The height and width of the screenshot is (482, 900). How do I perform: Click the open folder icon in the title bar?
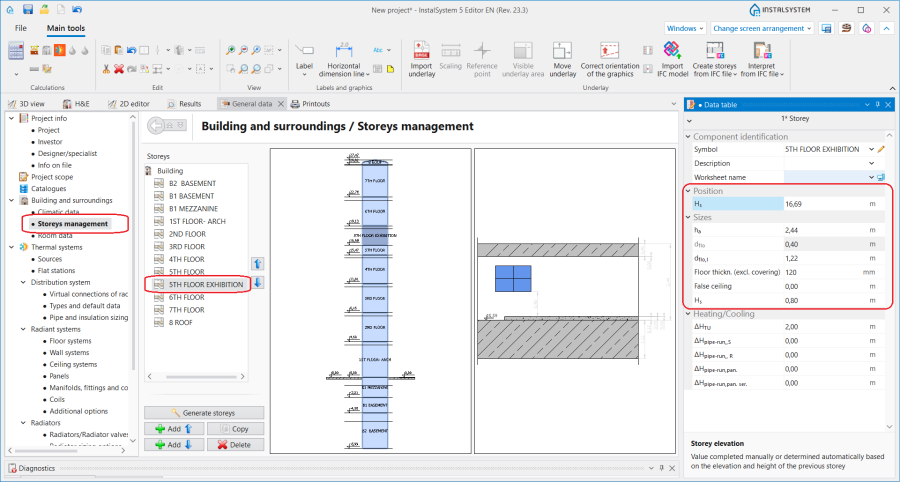click(x=44, y=10)
